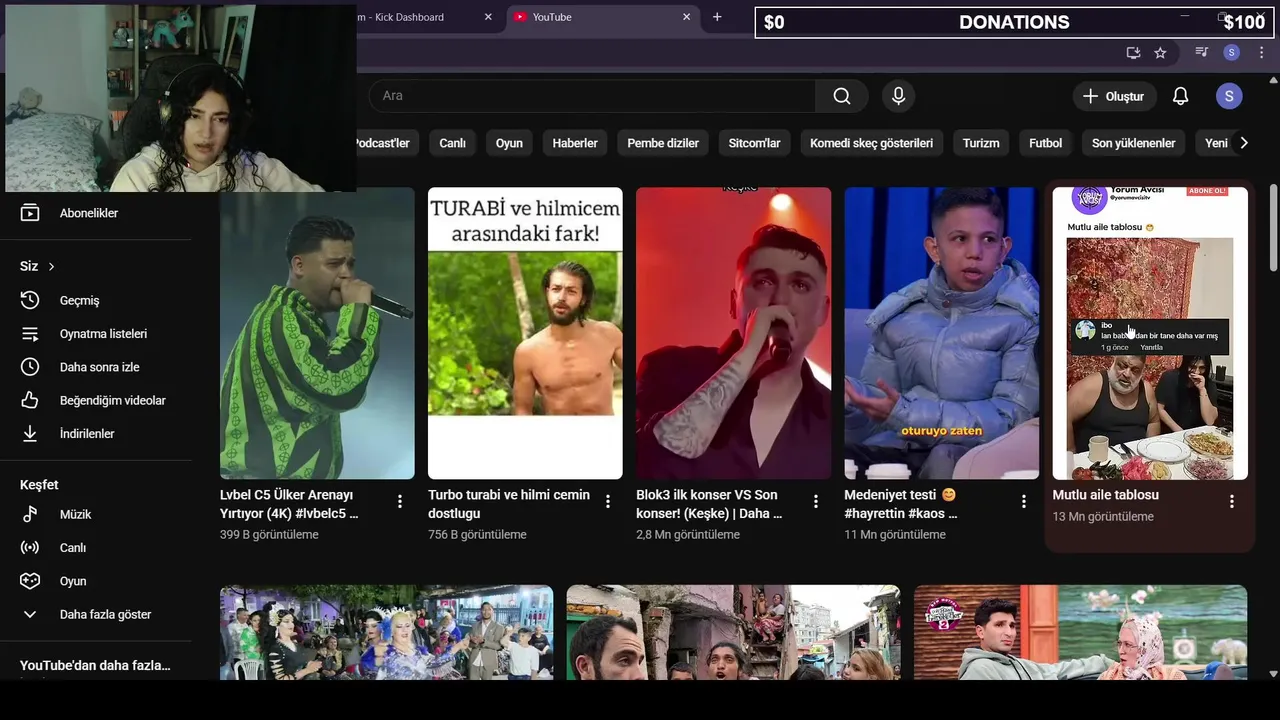Open options menu for Medeniyet testi short
Image resolution: width=1280 pixels, height=720 pixels.
point(1024,501)
